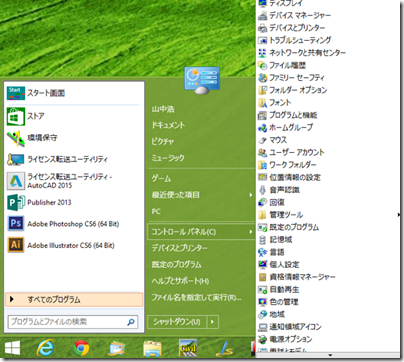404x362 pixels.
Task: Click the デバイス マネージャー icon
Action: pos(262,15)
